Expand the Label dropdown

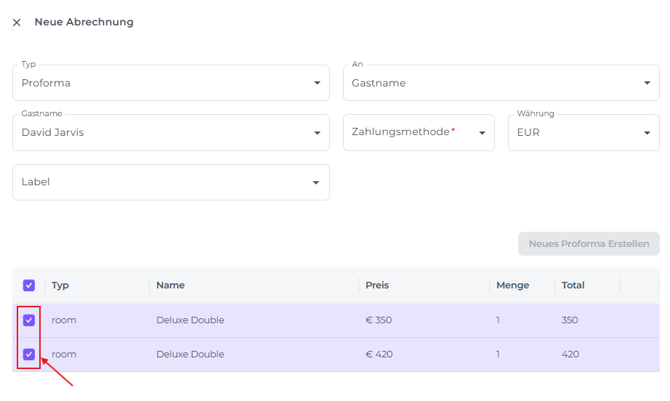[x=170, y=182]
